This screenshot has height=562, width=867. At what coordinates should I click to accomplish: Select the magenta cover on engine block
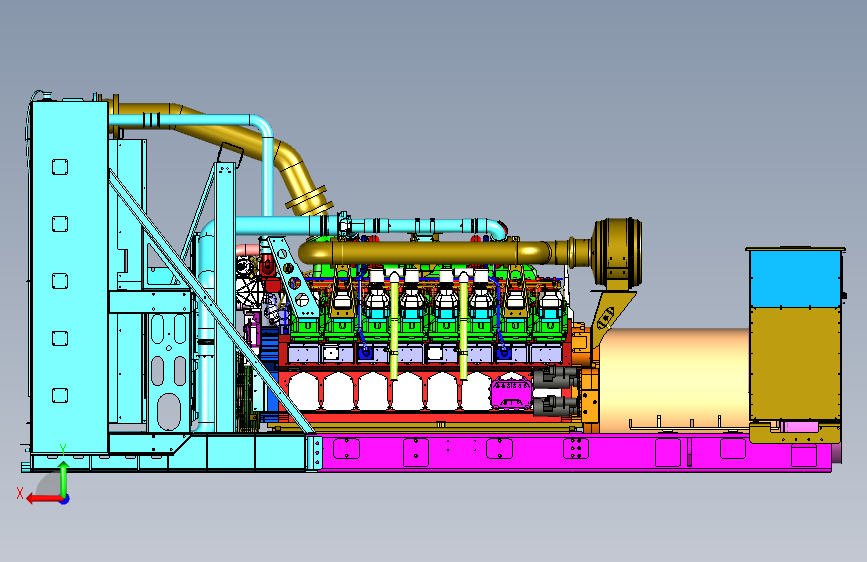[511, 391]
